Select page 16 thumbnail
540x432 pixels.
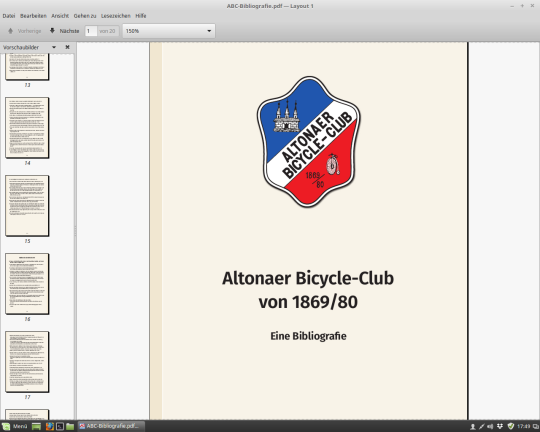27,284
